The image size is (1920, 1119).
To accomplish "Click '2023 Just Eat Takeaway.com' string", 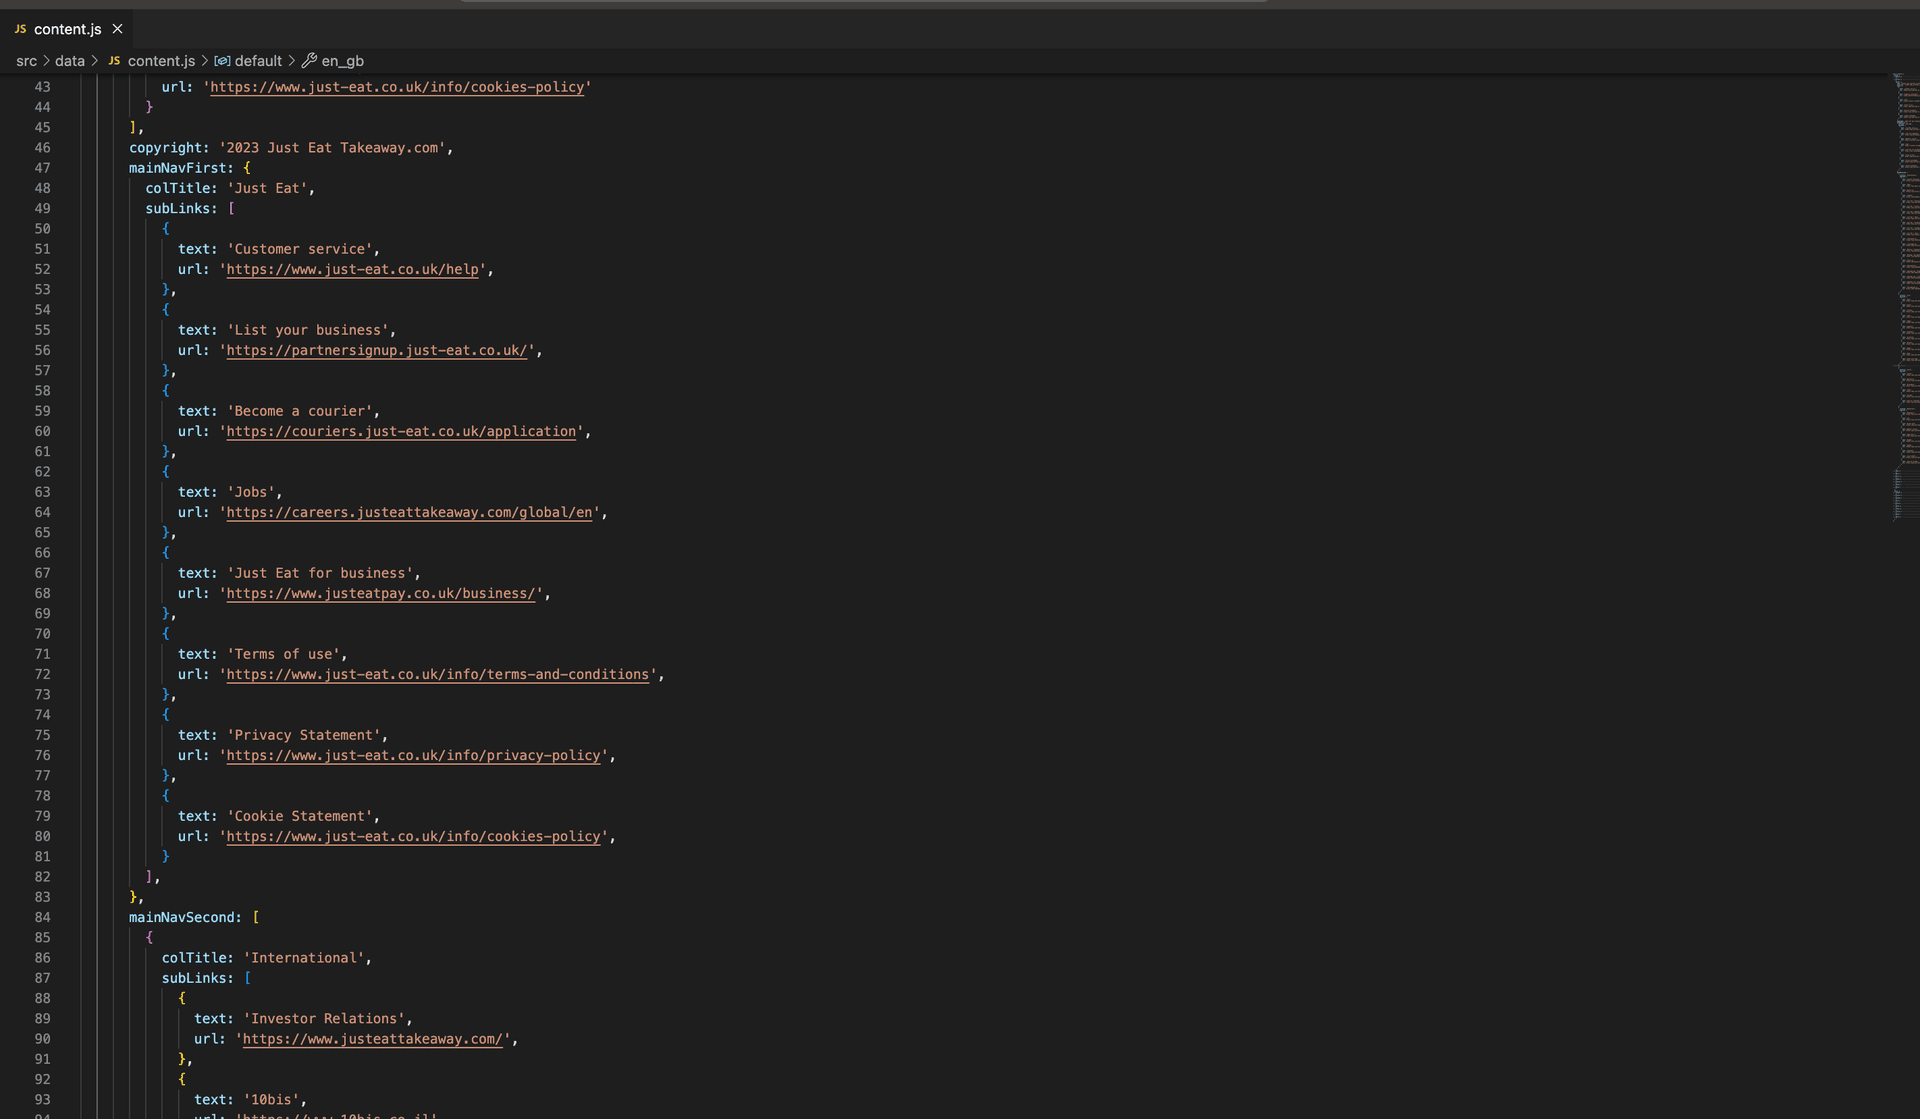I will pyautogui.click(x=332, y=148).
